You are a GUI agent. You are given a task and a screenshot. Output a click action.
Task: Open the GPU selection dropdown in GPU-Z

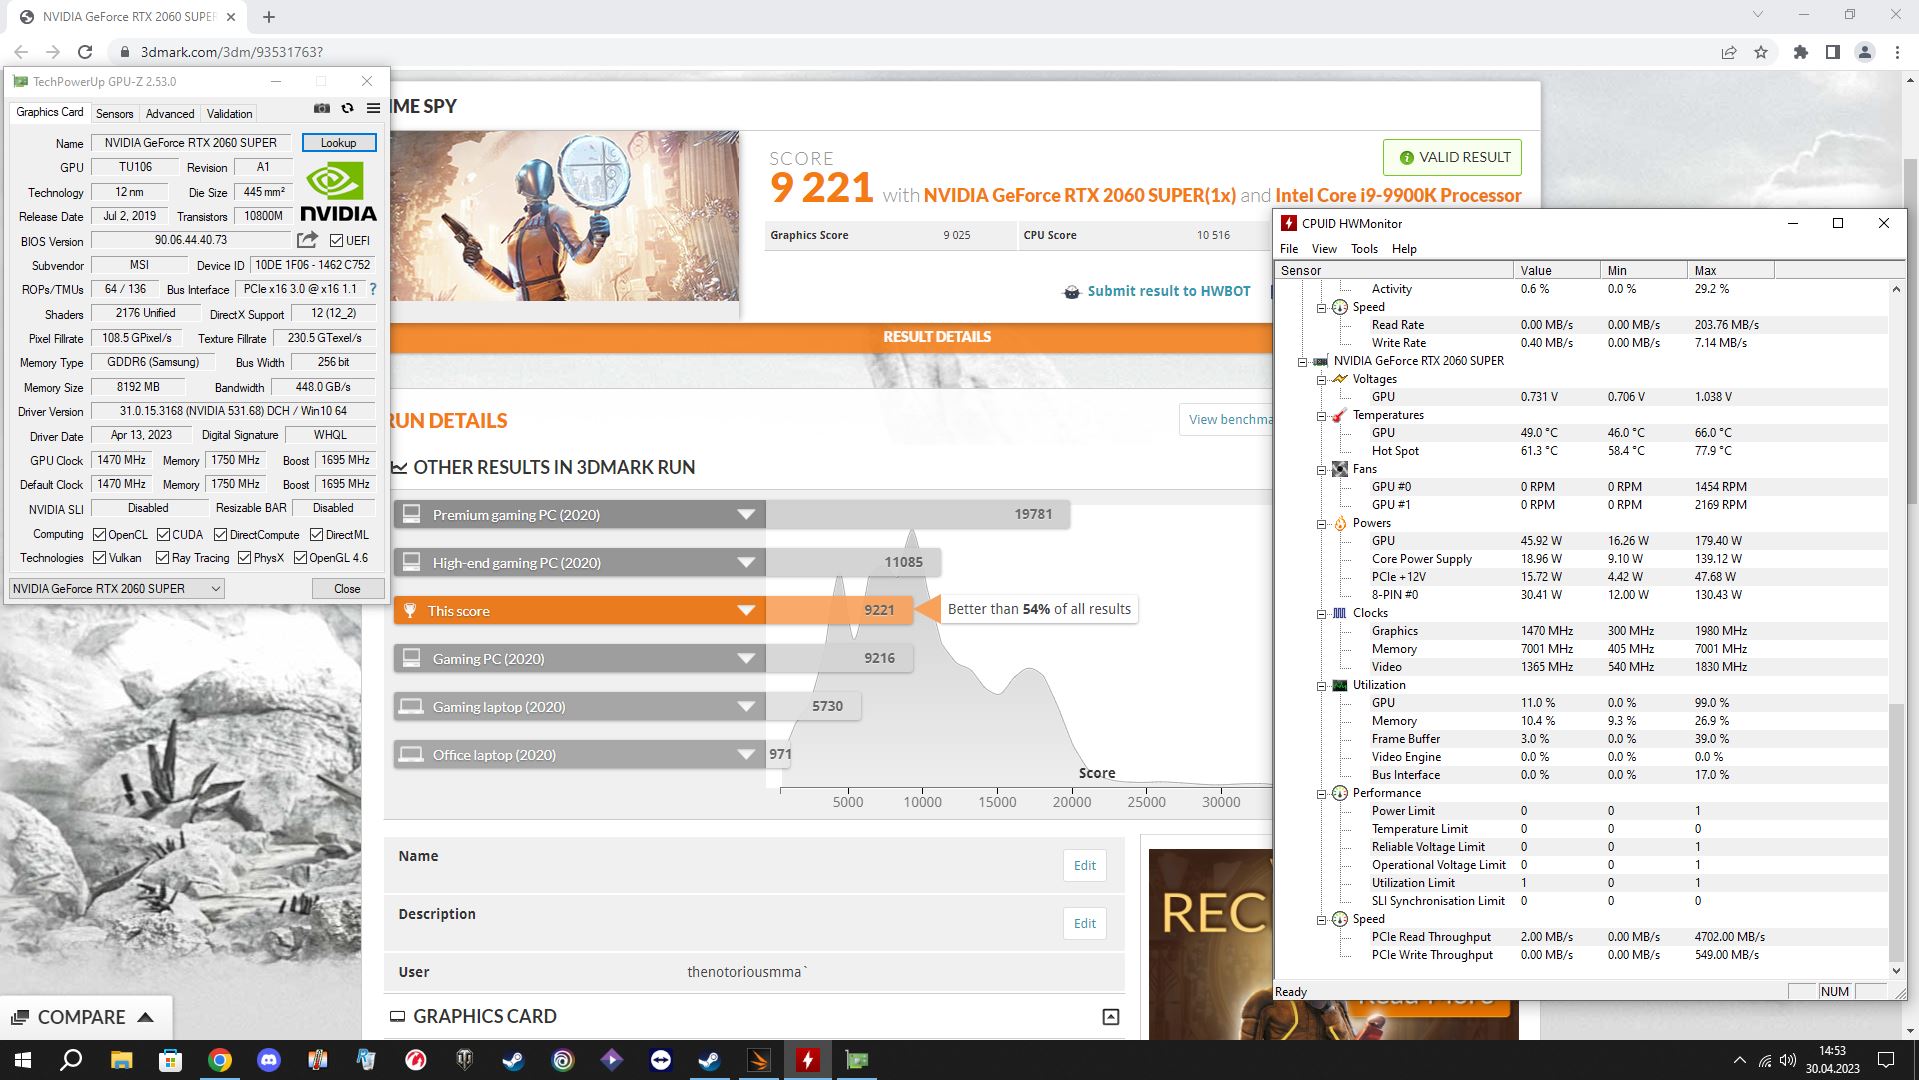coord(116,589)
